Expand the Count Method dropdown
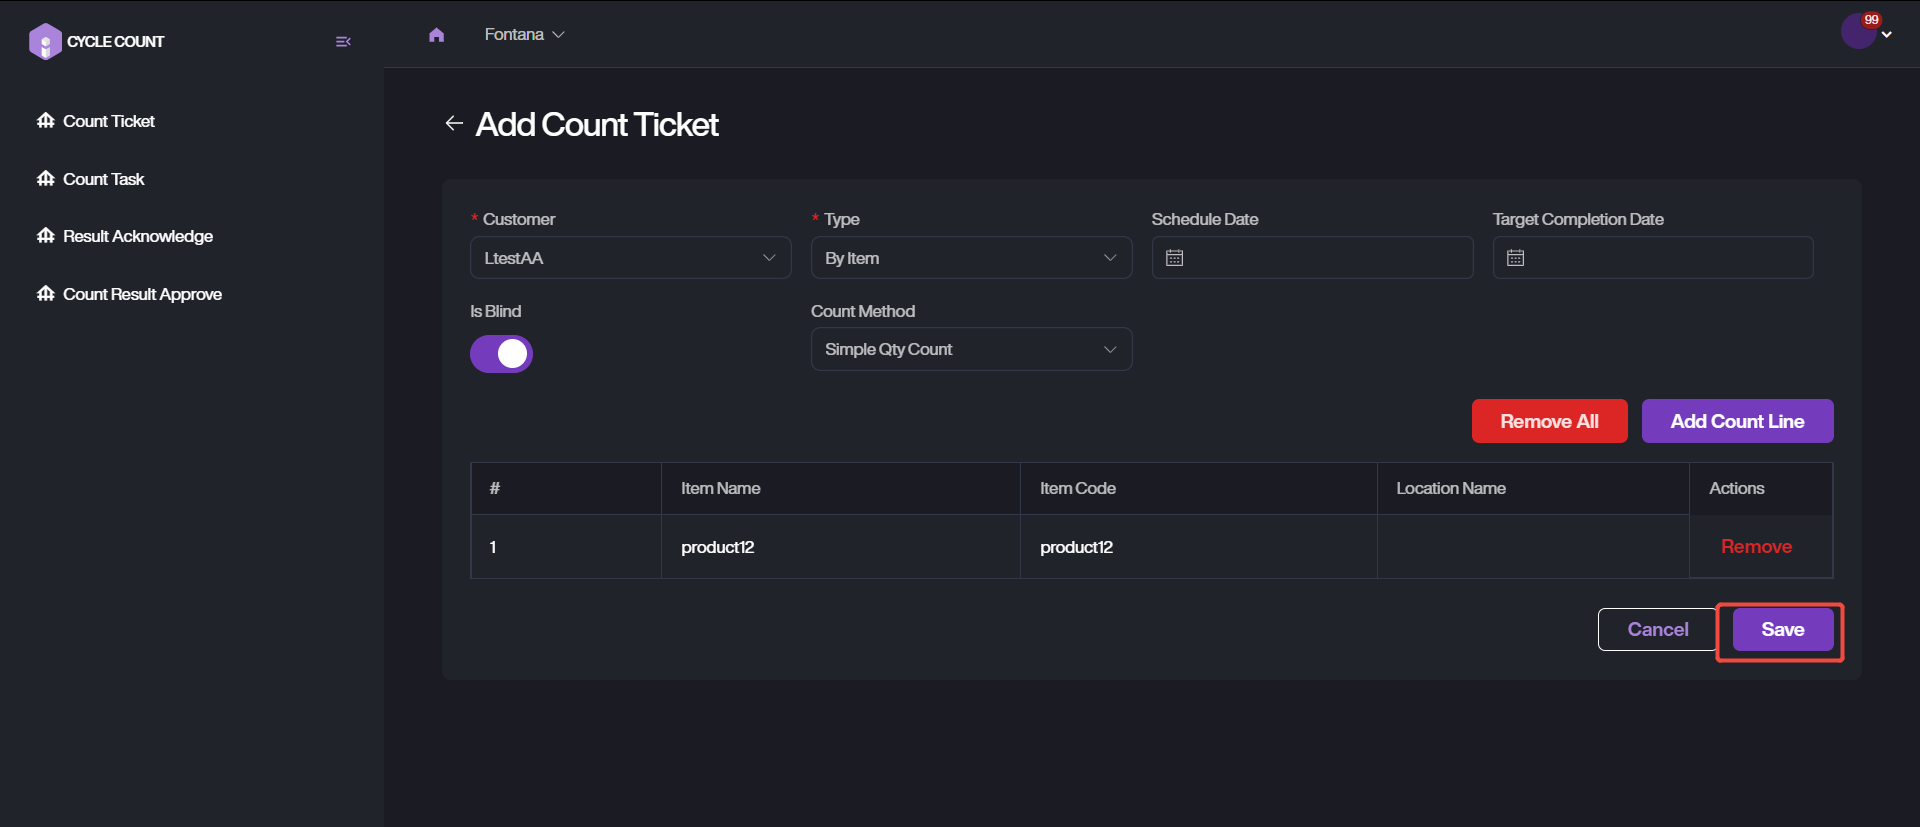 (971, 349)
